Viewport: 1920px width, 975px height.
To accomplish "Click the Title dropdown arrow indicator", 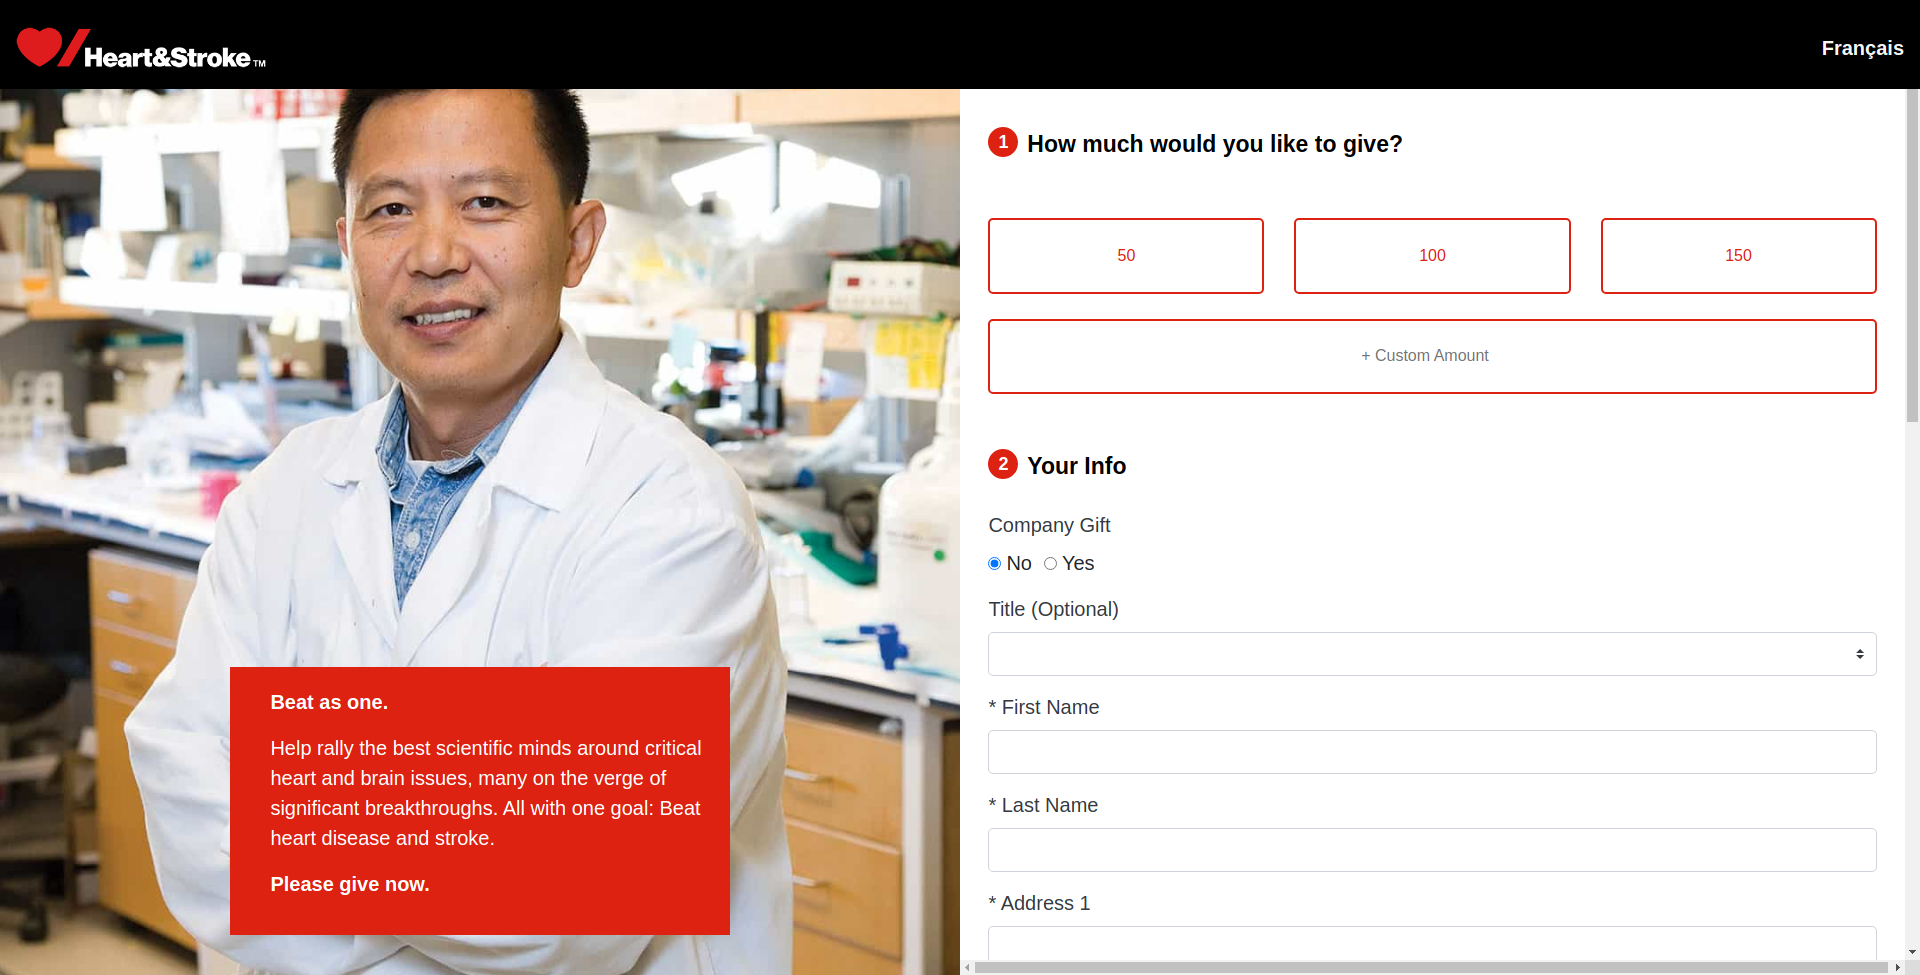I will (x=1859, y=654).
